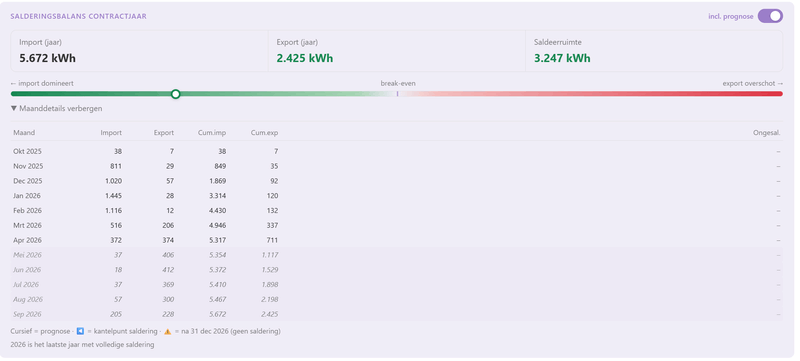
Task: Click import value 1.445 for Jan 2026
Action: (113, 196)
